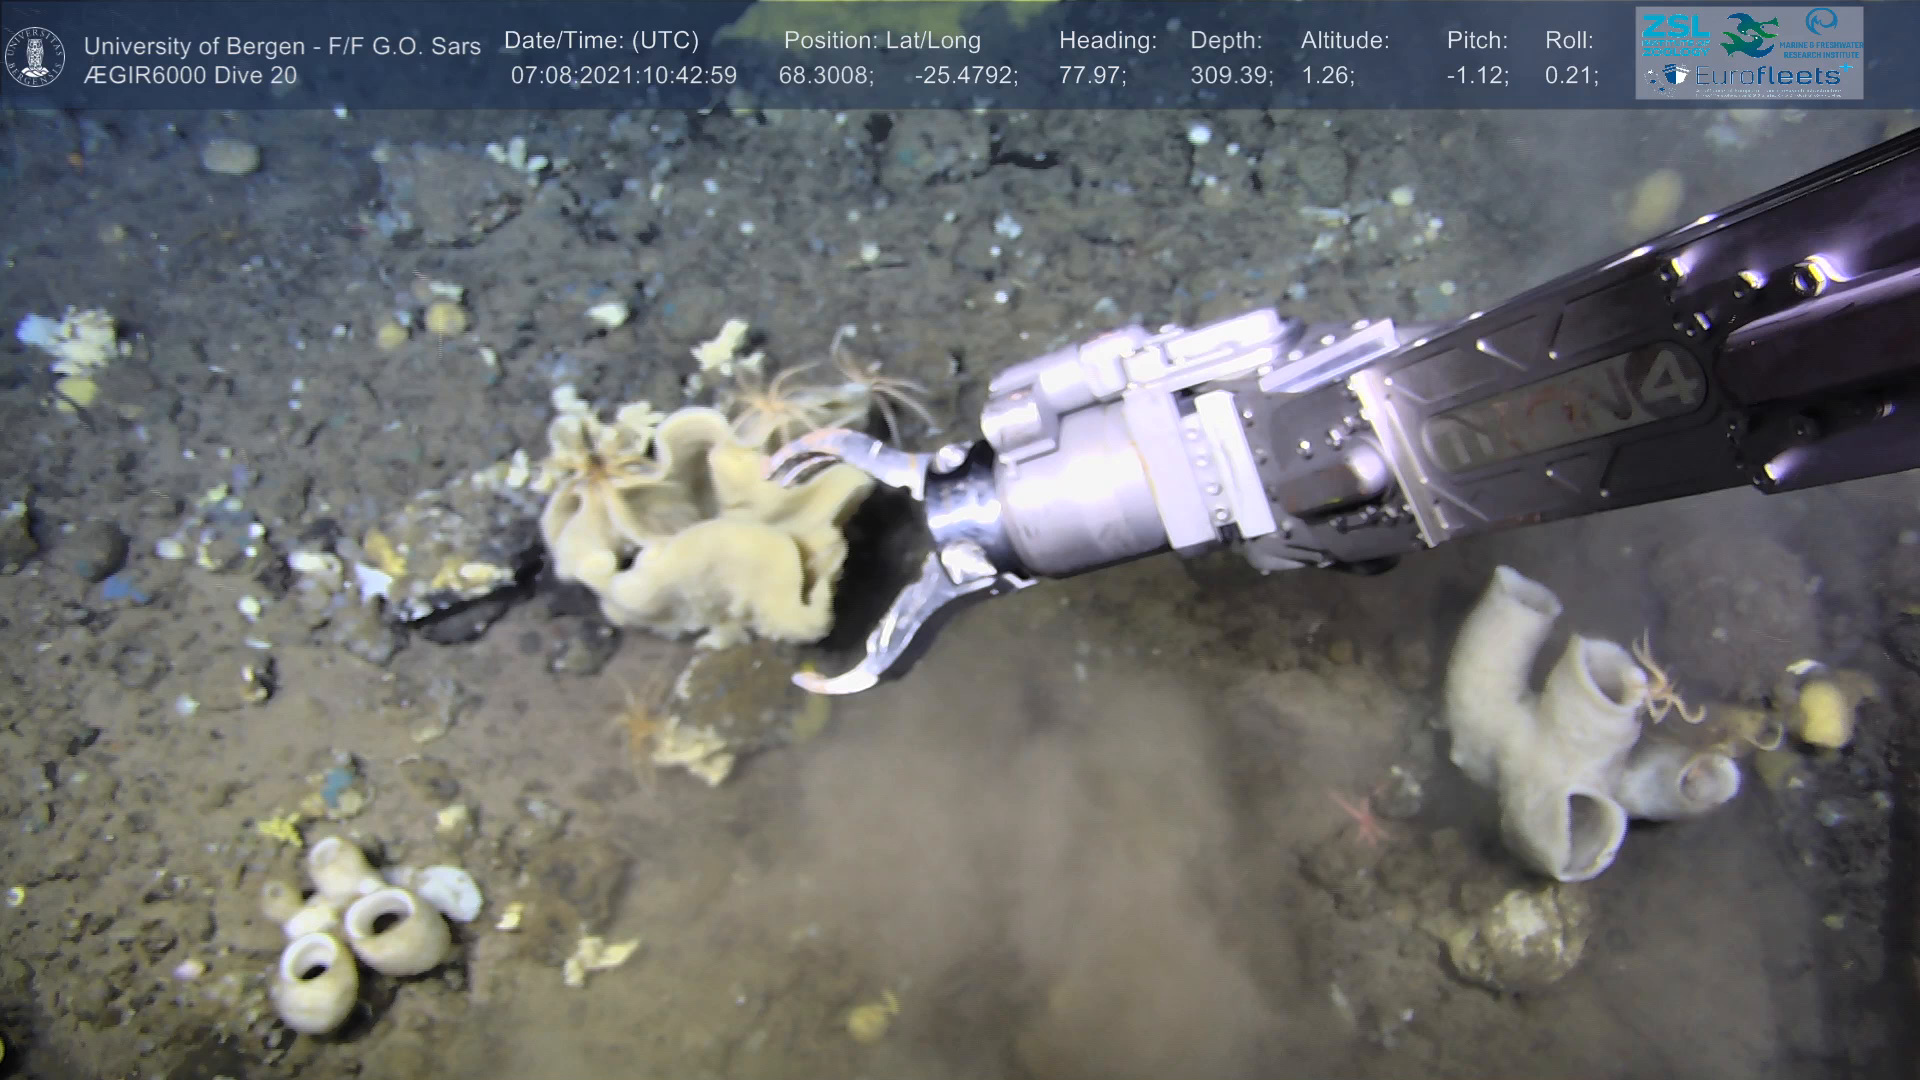
Task: Click the ÆGIR6000 Dive 20 label
Action: 190,76
